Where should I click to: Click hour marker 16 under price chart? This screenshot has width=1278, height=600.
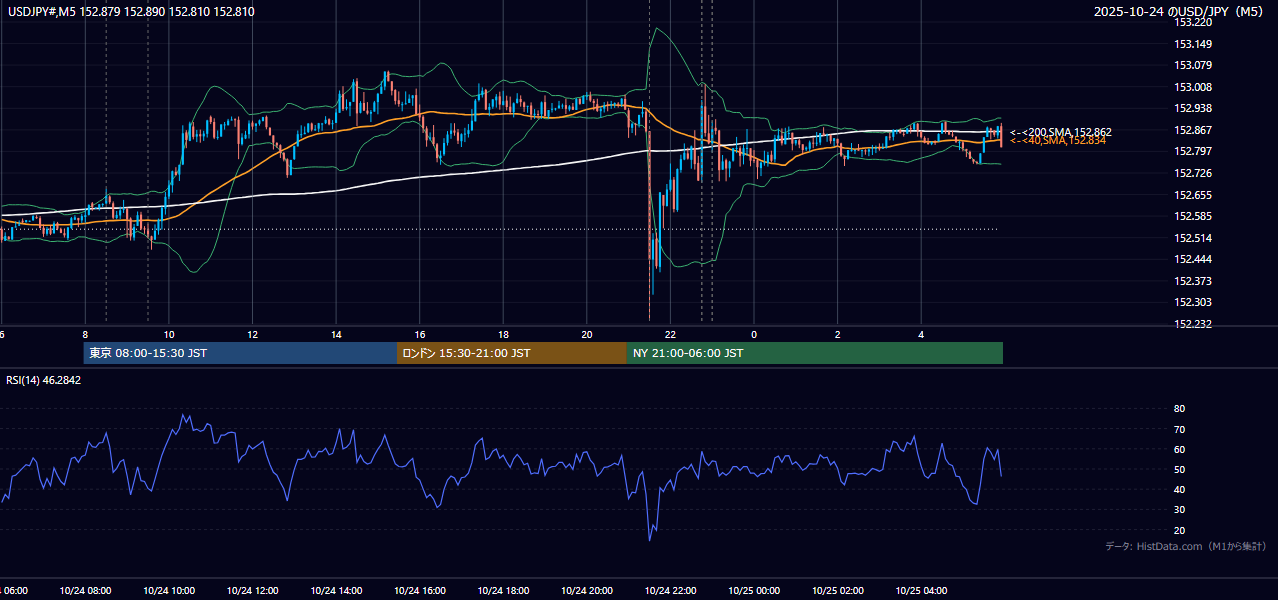coord(420,335)
